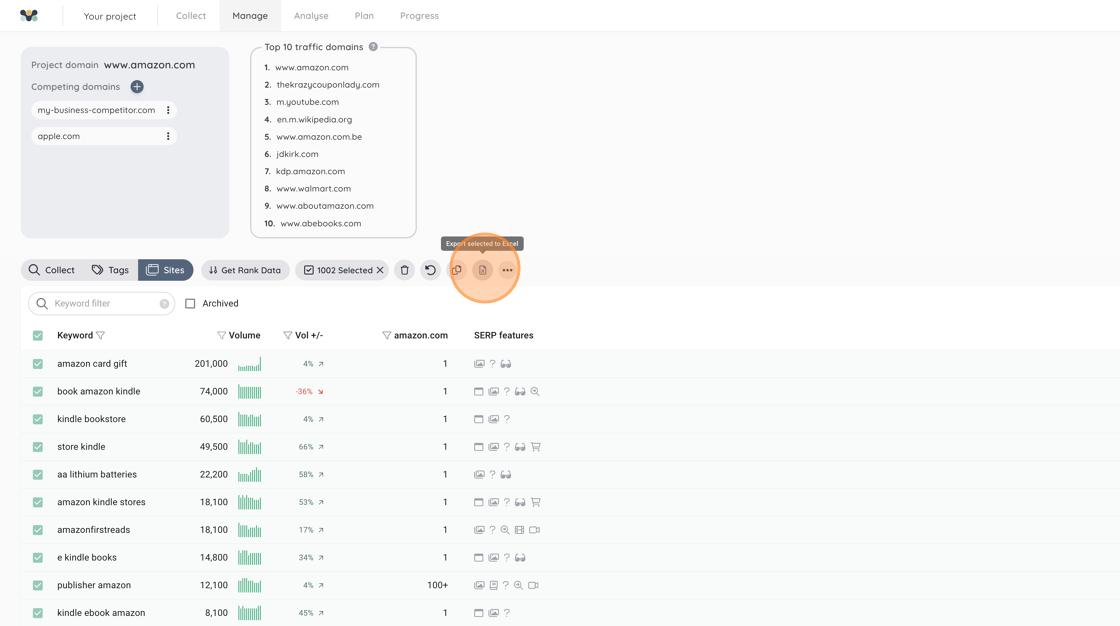Uncheck the e kindle books row
The width and height of the screenshot is (1120, 626).
pos(38,557)
